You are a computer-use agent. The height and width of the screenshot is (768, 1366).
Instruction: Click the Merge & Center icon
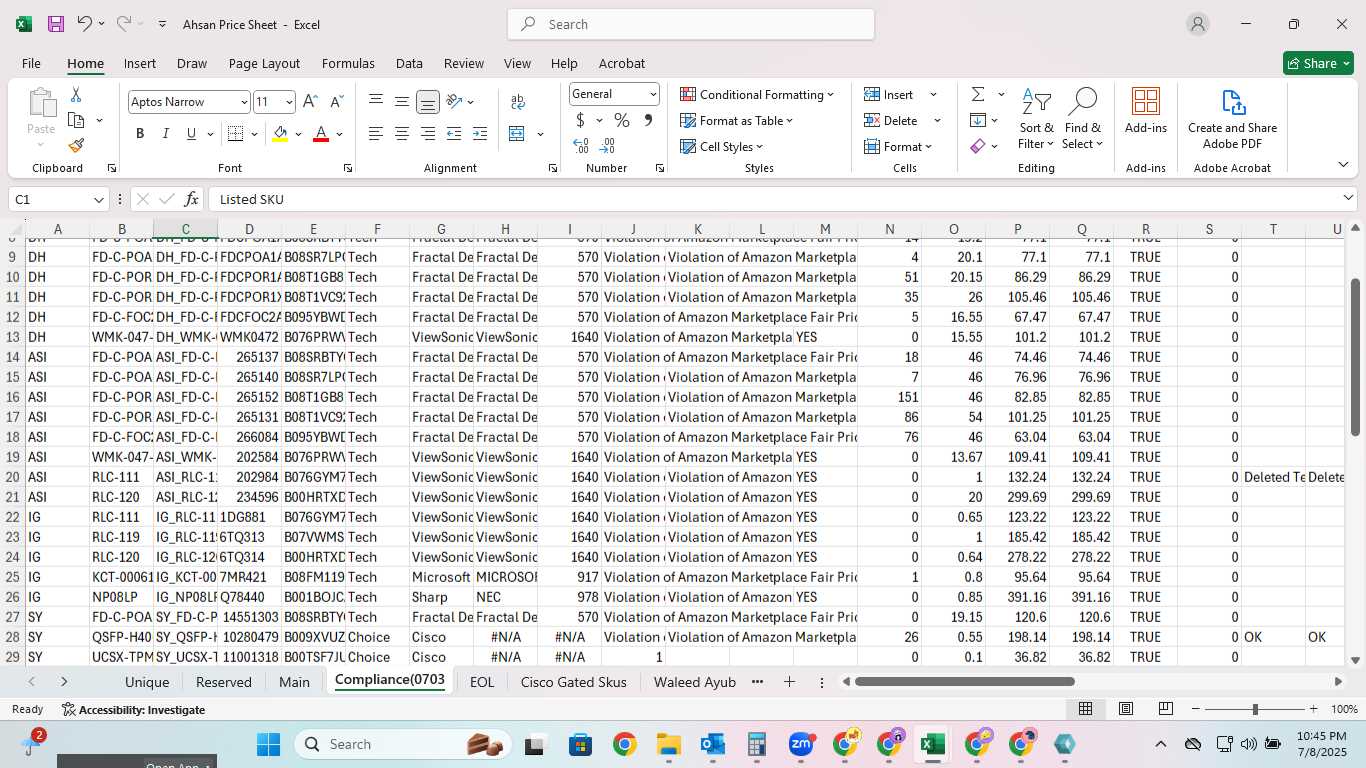[517, 134]
